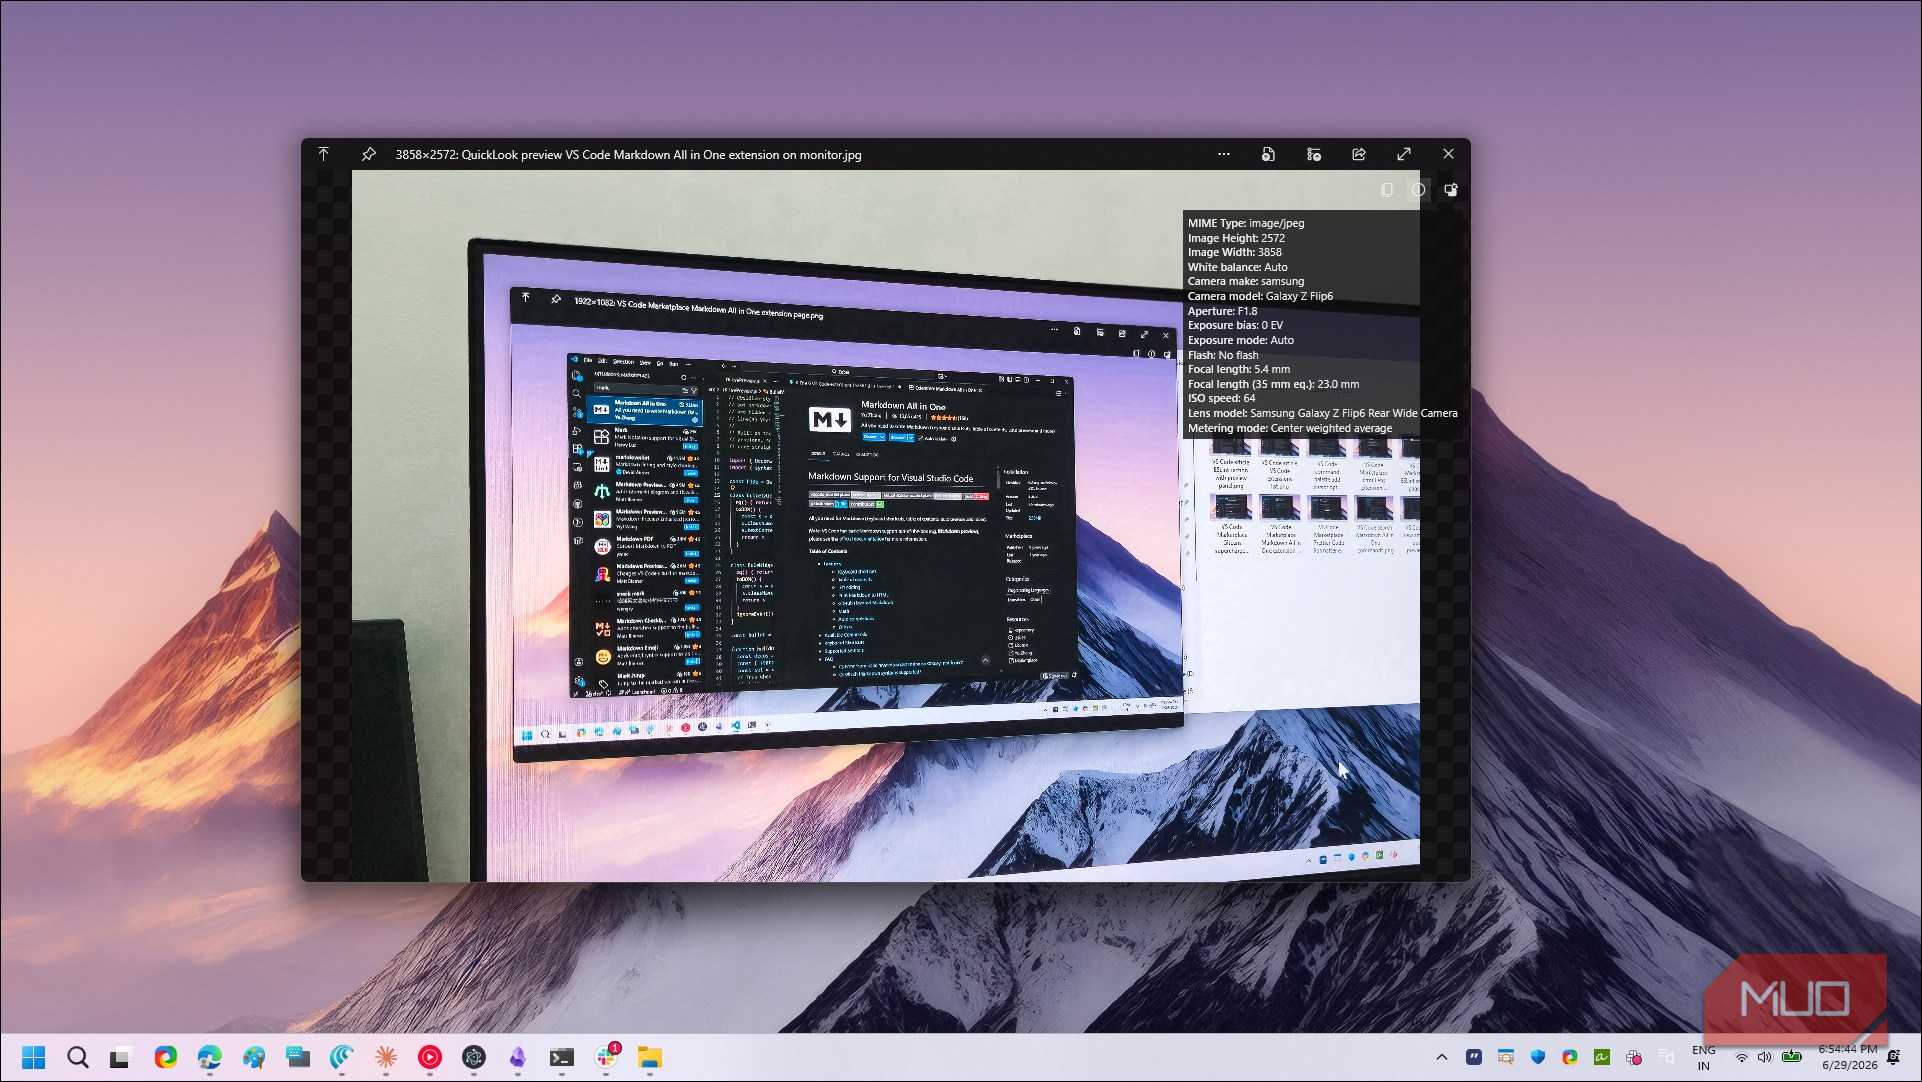Select 'Focal length: 5.4 mm' line
This screenshot has width=1922, height=1082.
1239,369
